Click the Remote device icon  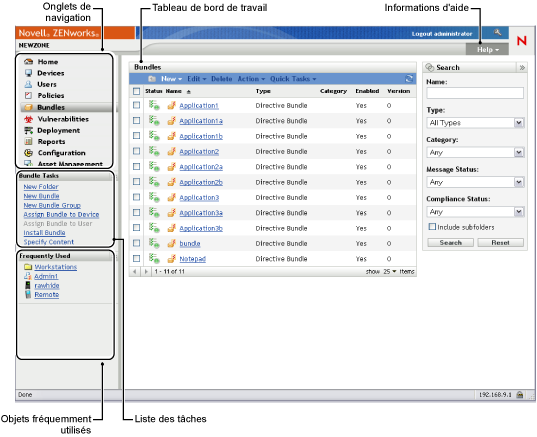[x=28, y=295]
